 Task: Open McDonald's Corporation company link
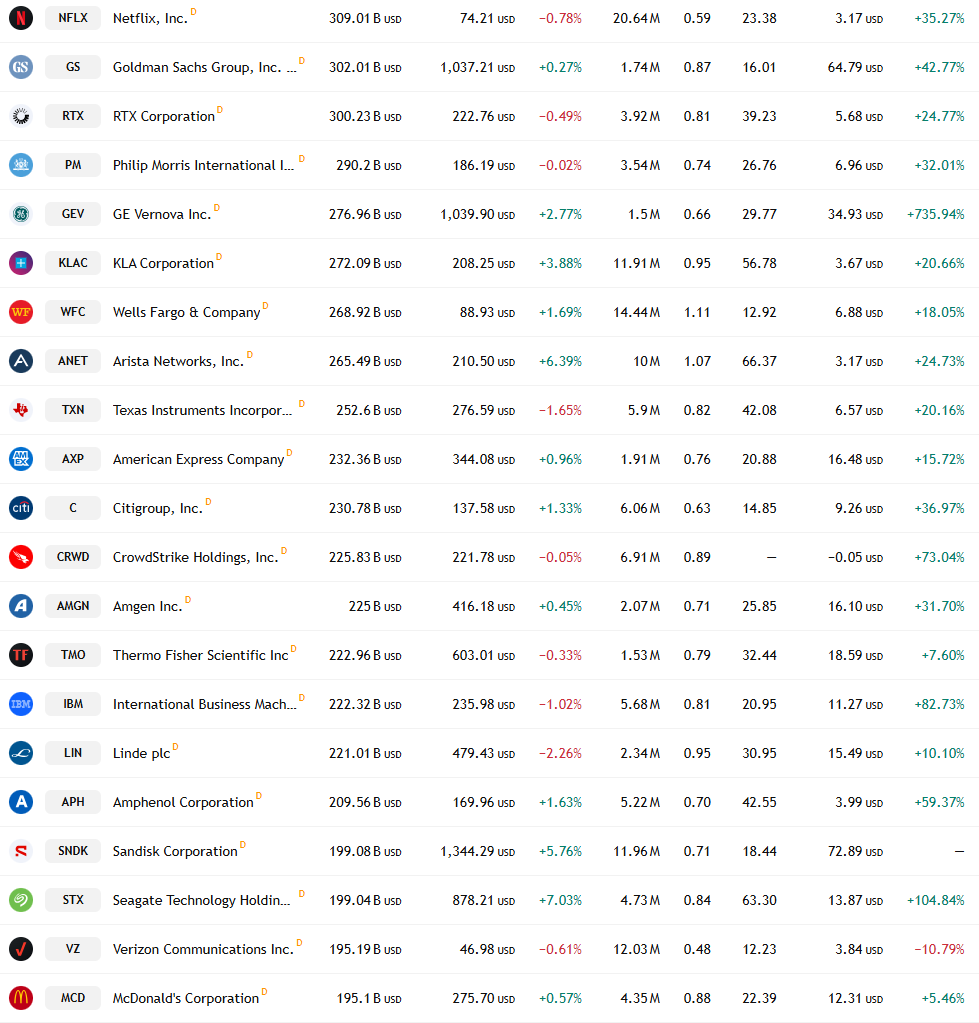point(186,998)
